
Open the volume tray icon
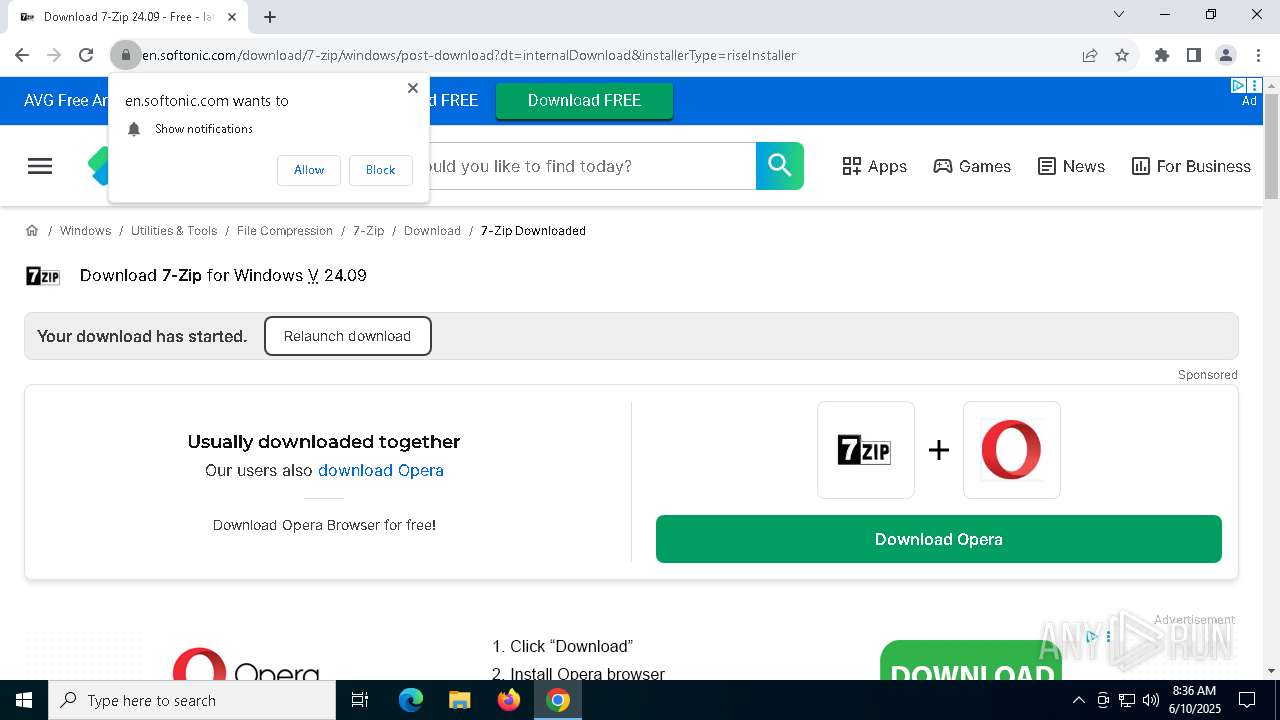[1151, 700]
